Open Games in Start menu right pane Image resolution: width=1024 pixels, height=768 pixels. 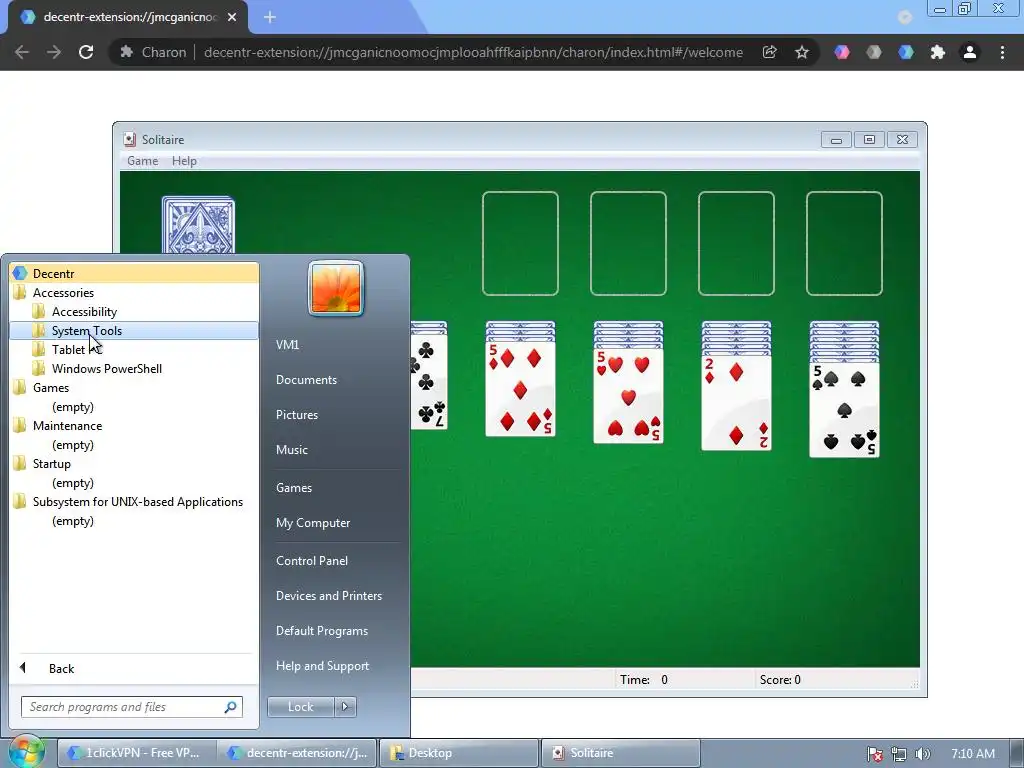(294, 487)
